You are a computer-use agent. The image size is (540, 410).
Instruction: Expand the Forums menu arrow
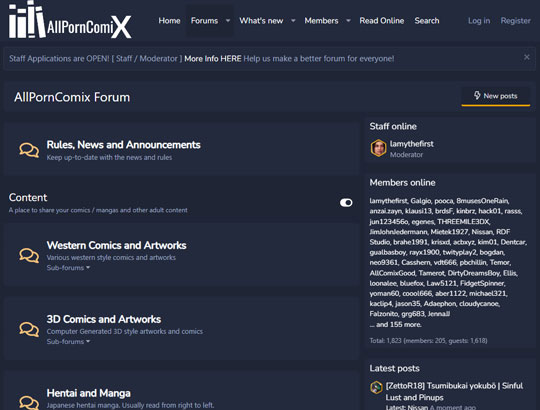coord(228,21)
